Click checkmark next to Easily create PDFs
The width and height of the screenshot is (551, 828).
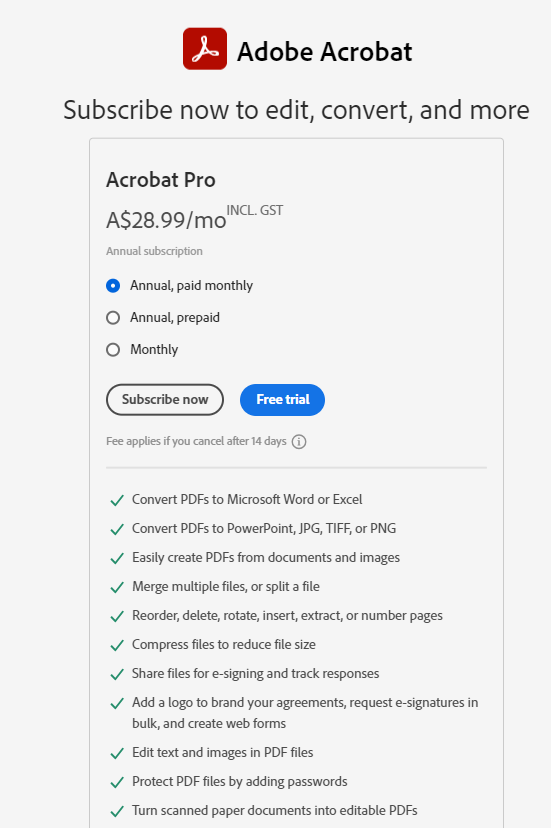point(117,558)
